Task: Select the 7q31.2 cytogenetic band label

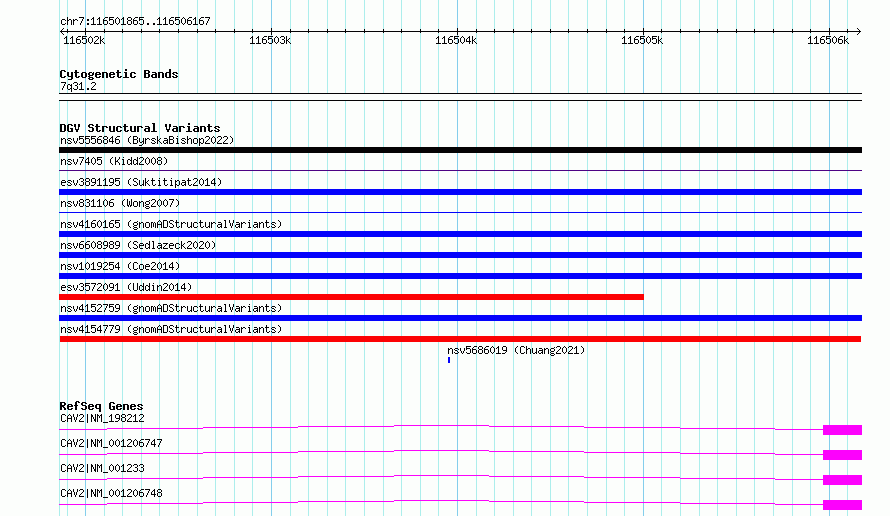Action: [78, 86]
